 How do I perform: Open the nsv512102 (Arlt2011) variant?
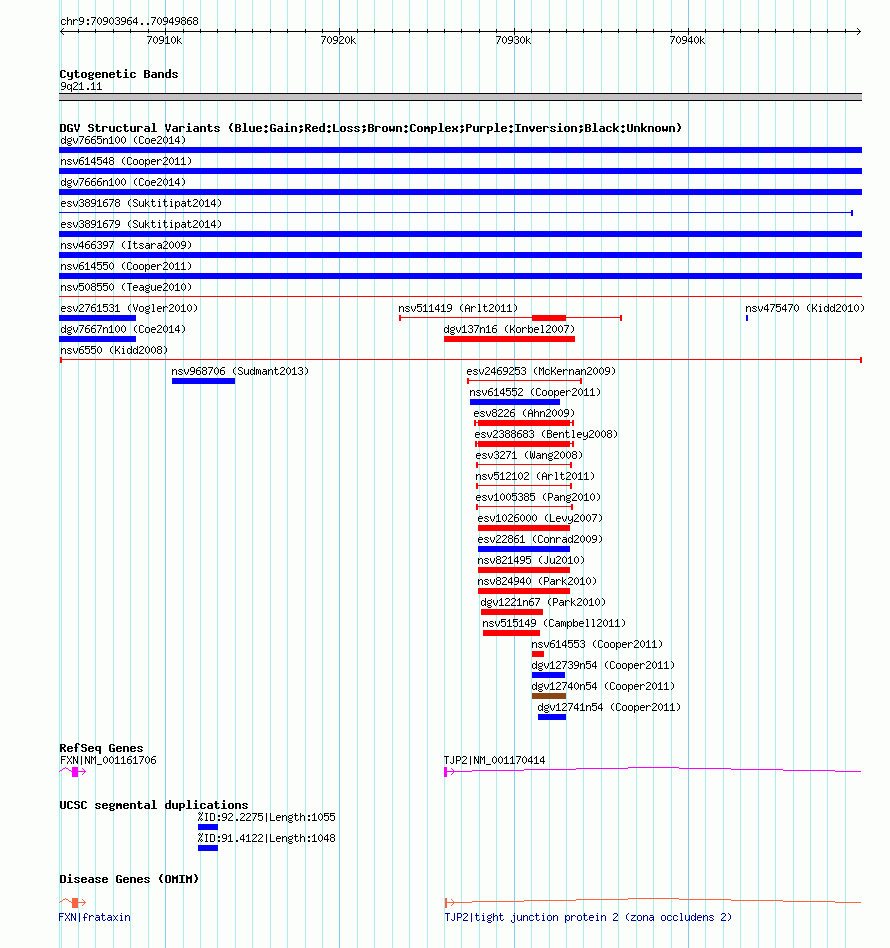[x=524, y=485]
